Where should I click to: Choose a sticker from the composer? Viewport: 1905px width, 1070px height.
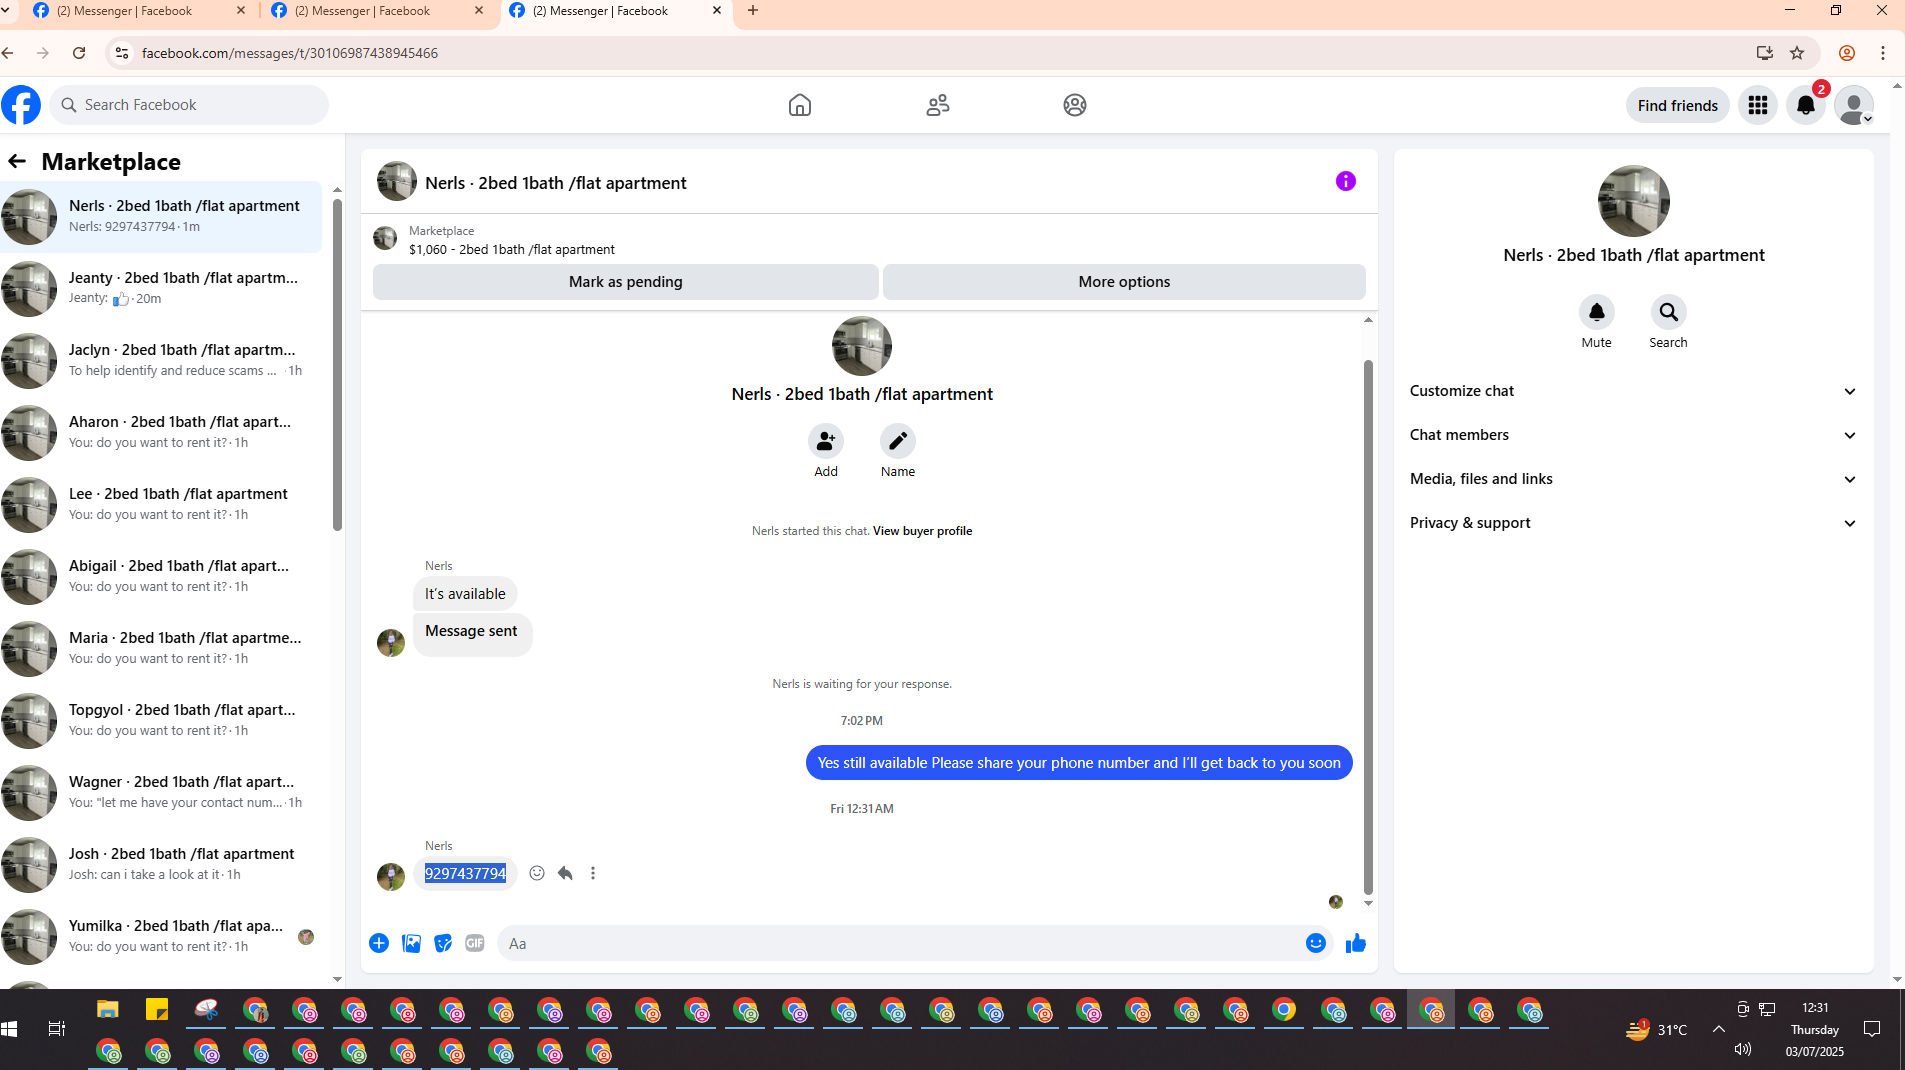443,943
